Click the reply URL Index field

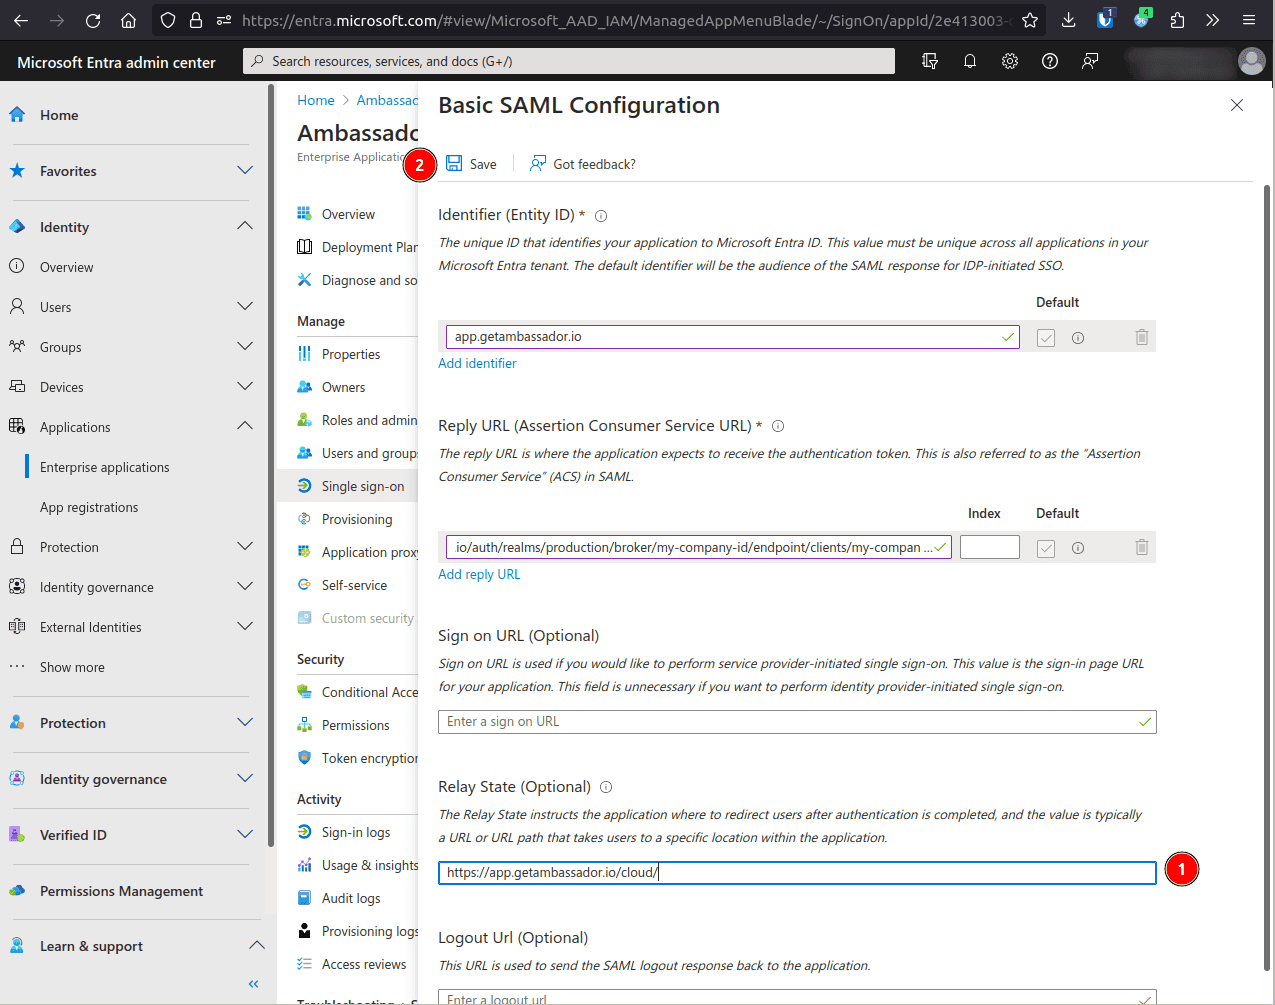point(990,547)
